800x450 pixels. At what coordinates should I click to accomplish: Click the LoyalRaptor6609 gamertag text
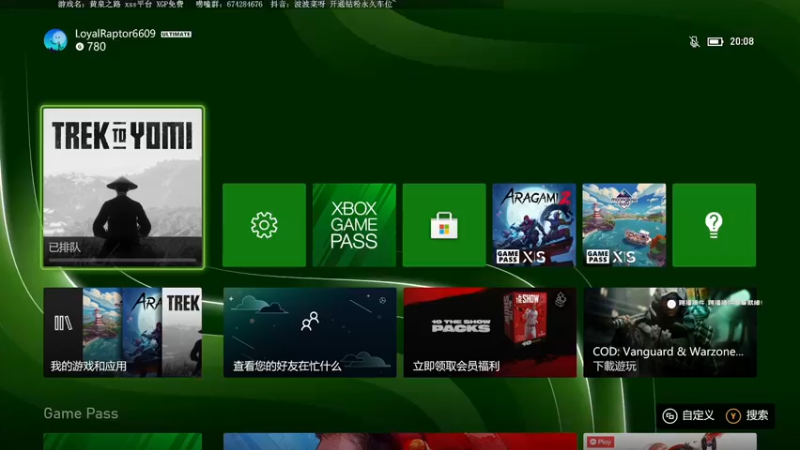[115, 34]
